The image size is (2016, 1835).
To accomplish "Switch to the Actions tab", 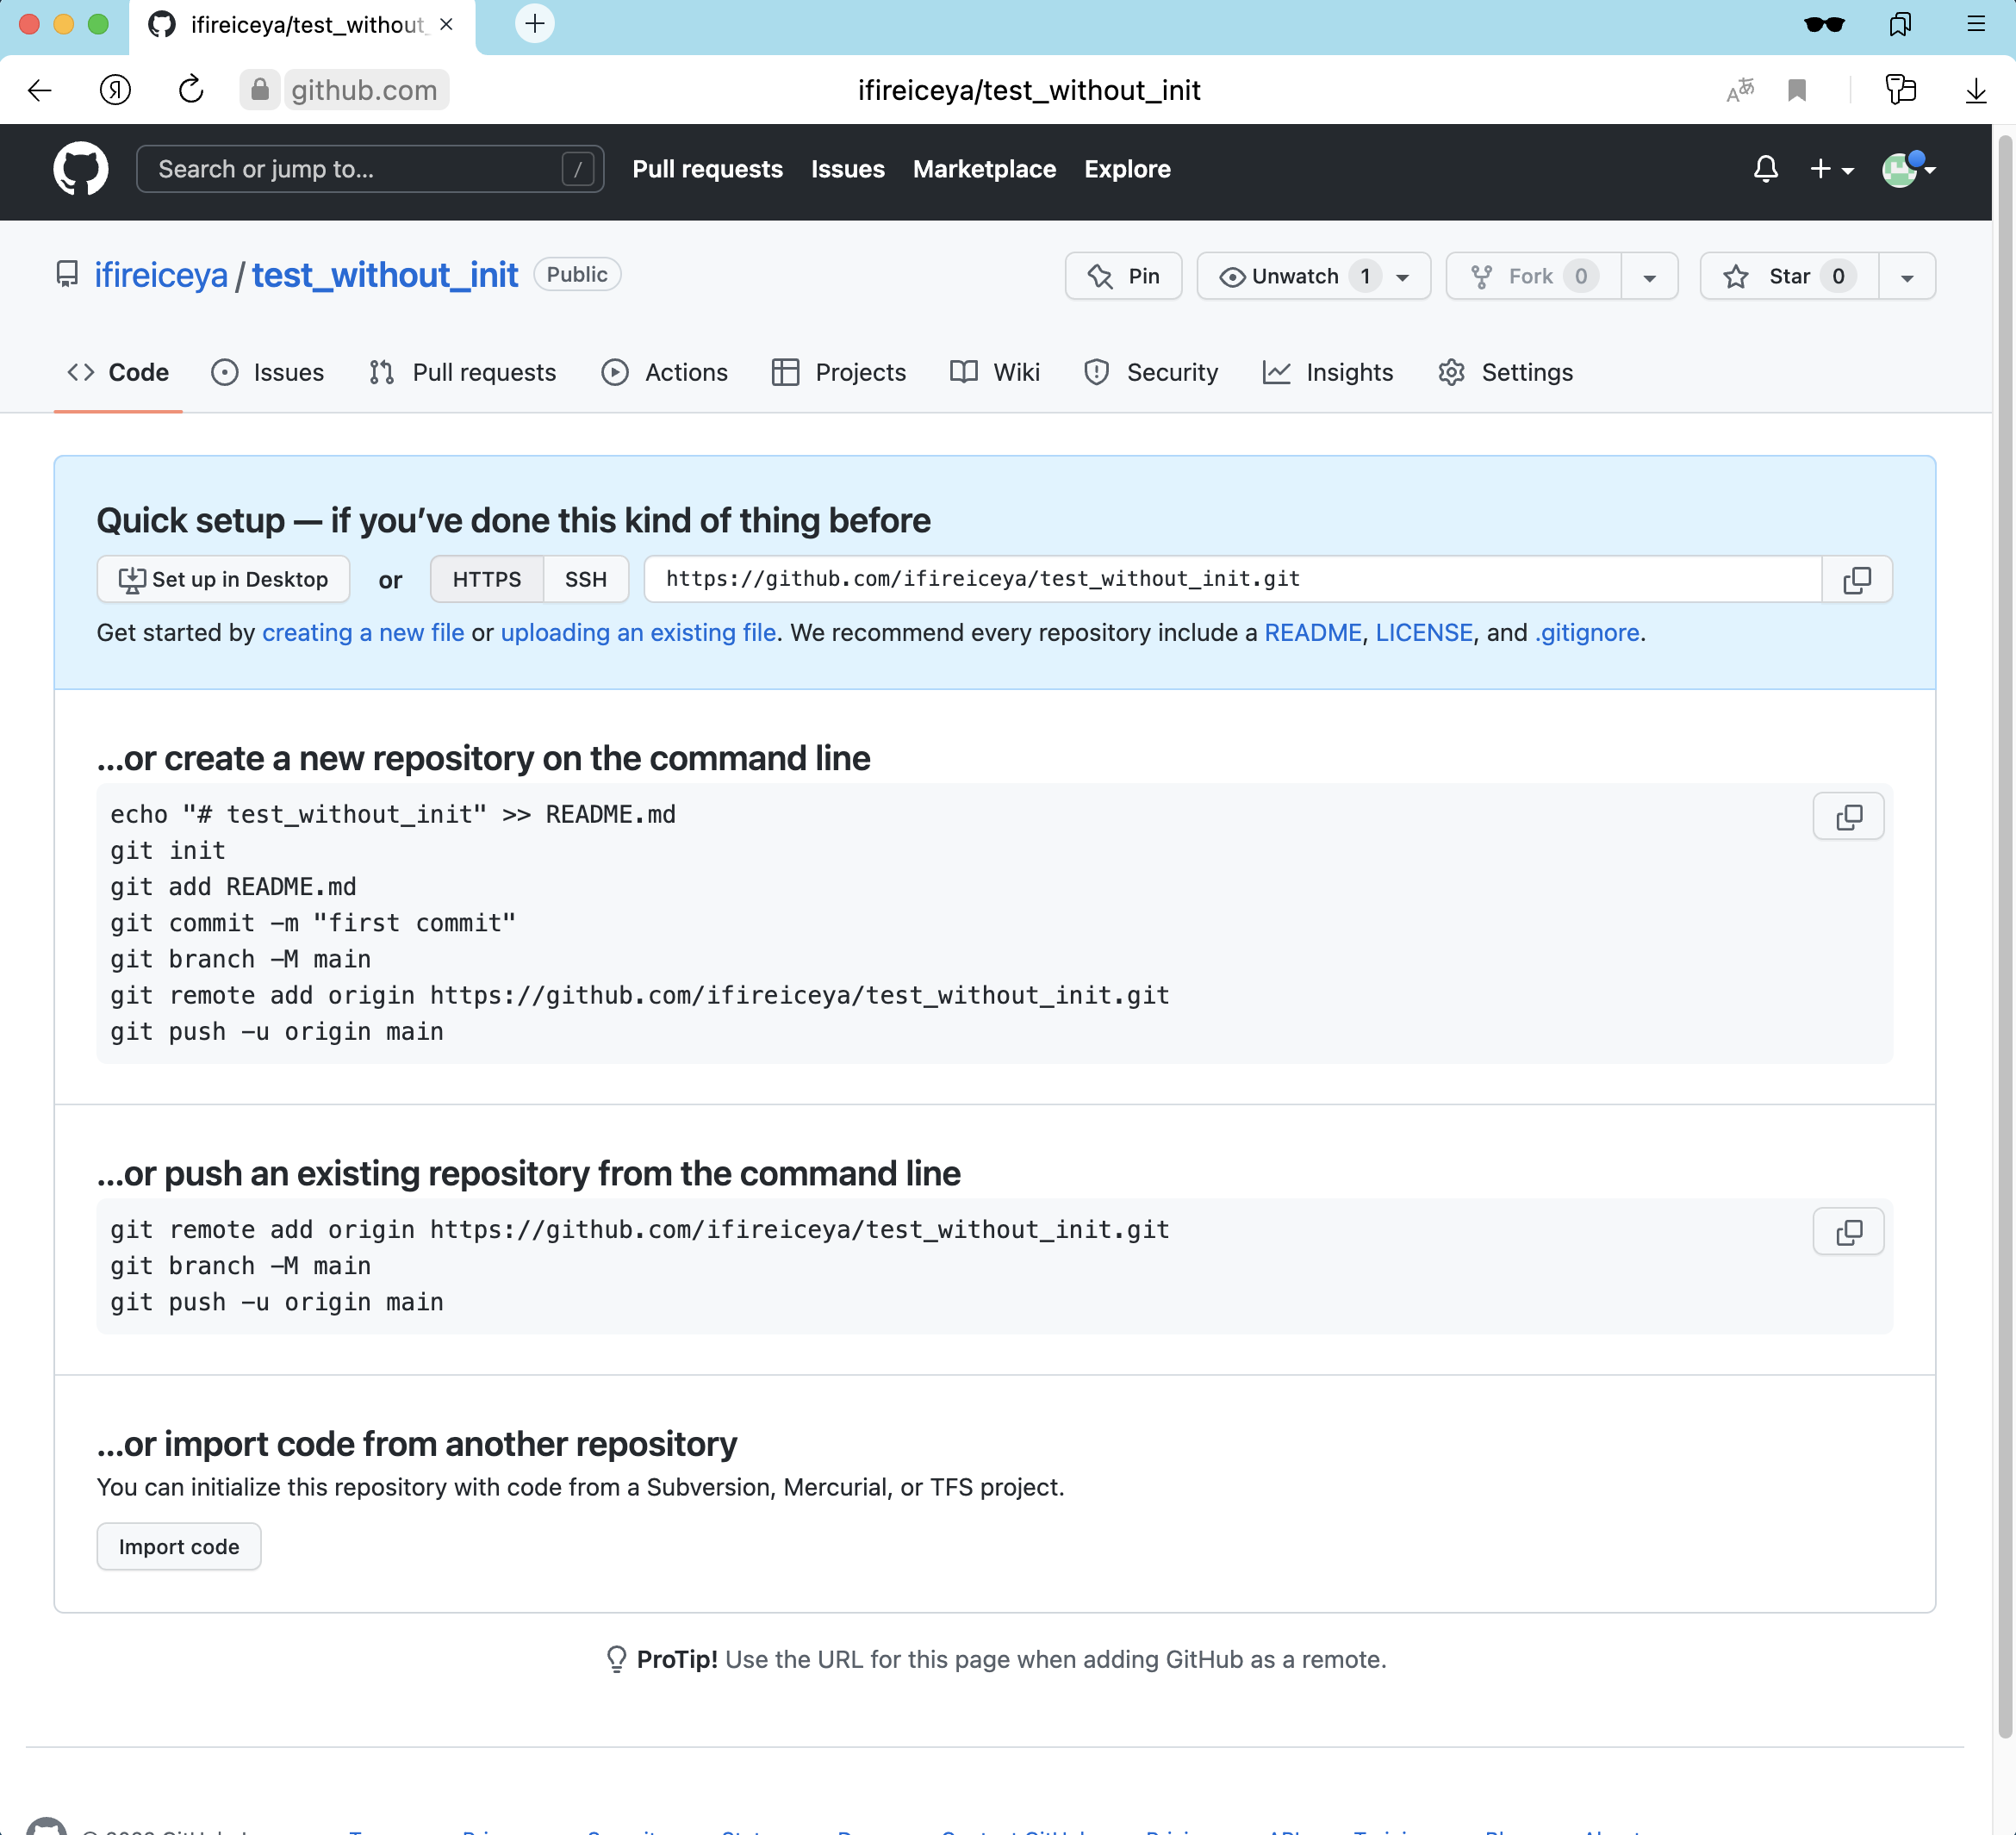I will click(x=665, y=373).
